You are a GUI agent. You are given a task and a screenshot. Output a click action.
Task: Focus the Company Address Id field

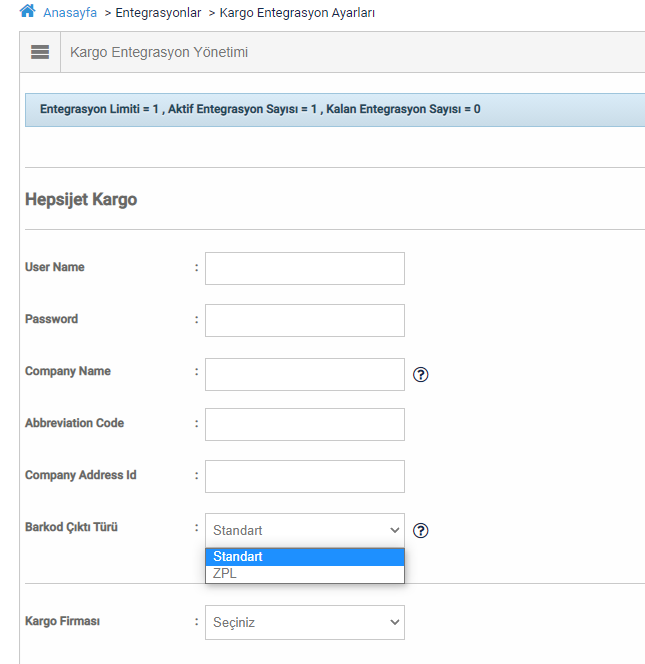click(x=305, y=476)
